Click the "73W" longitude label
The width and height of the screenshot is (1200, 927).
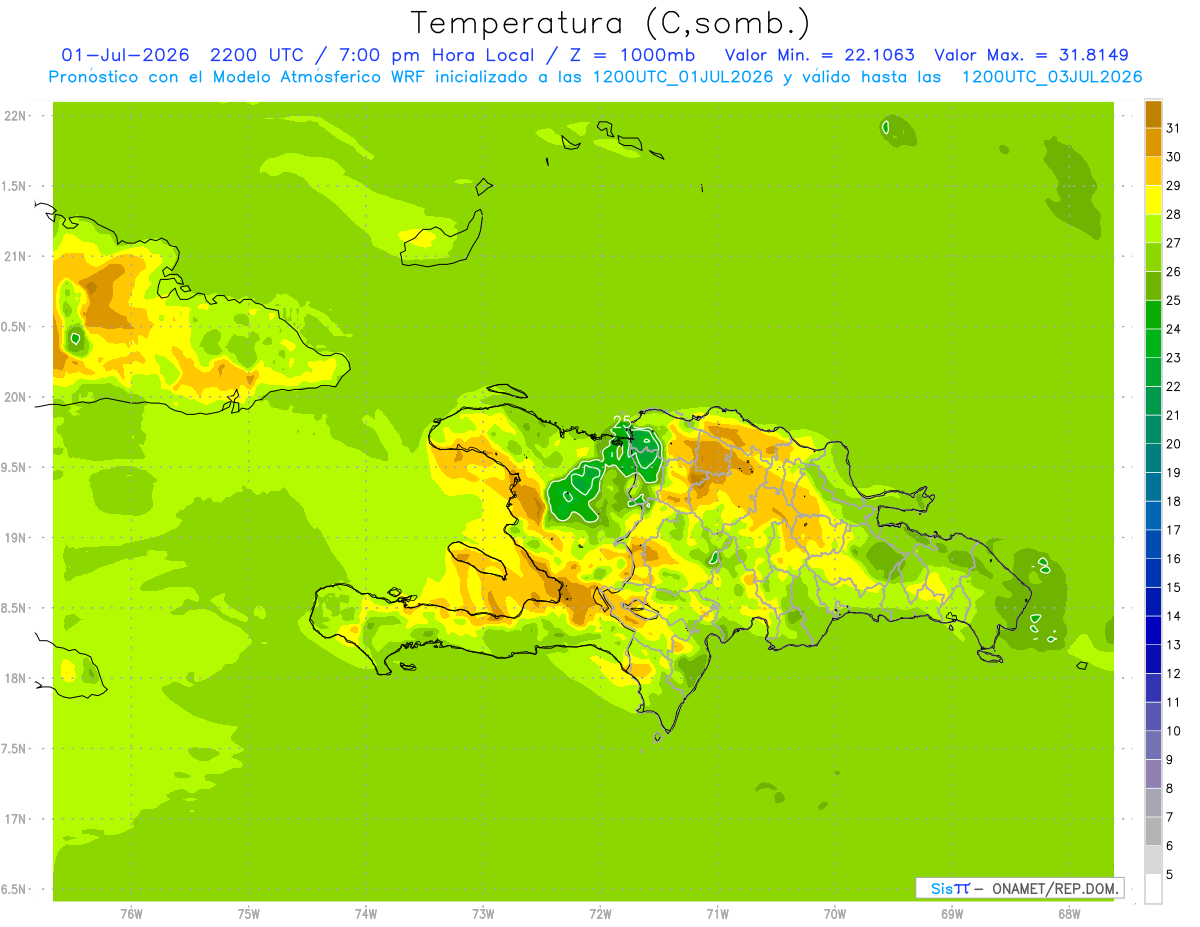(x=483, y=914)
